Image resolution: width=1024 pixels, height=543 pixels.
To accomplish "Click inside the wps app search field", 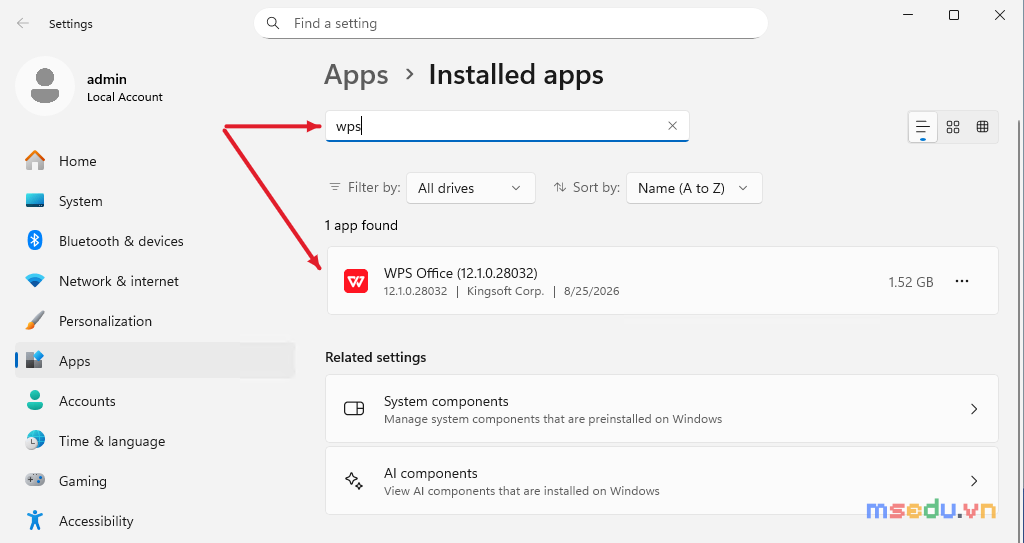I will point(507,126).
